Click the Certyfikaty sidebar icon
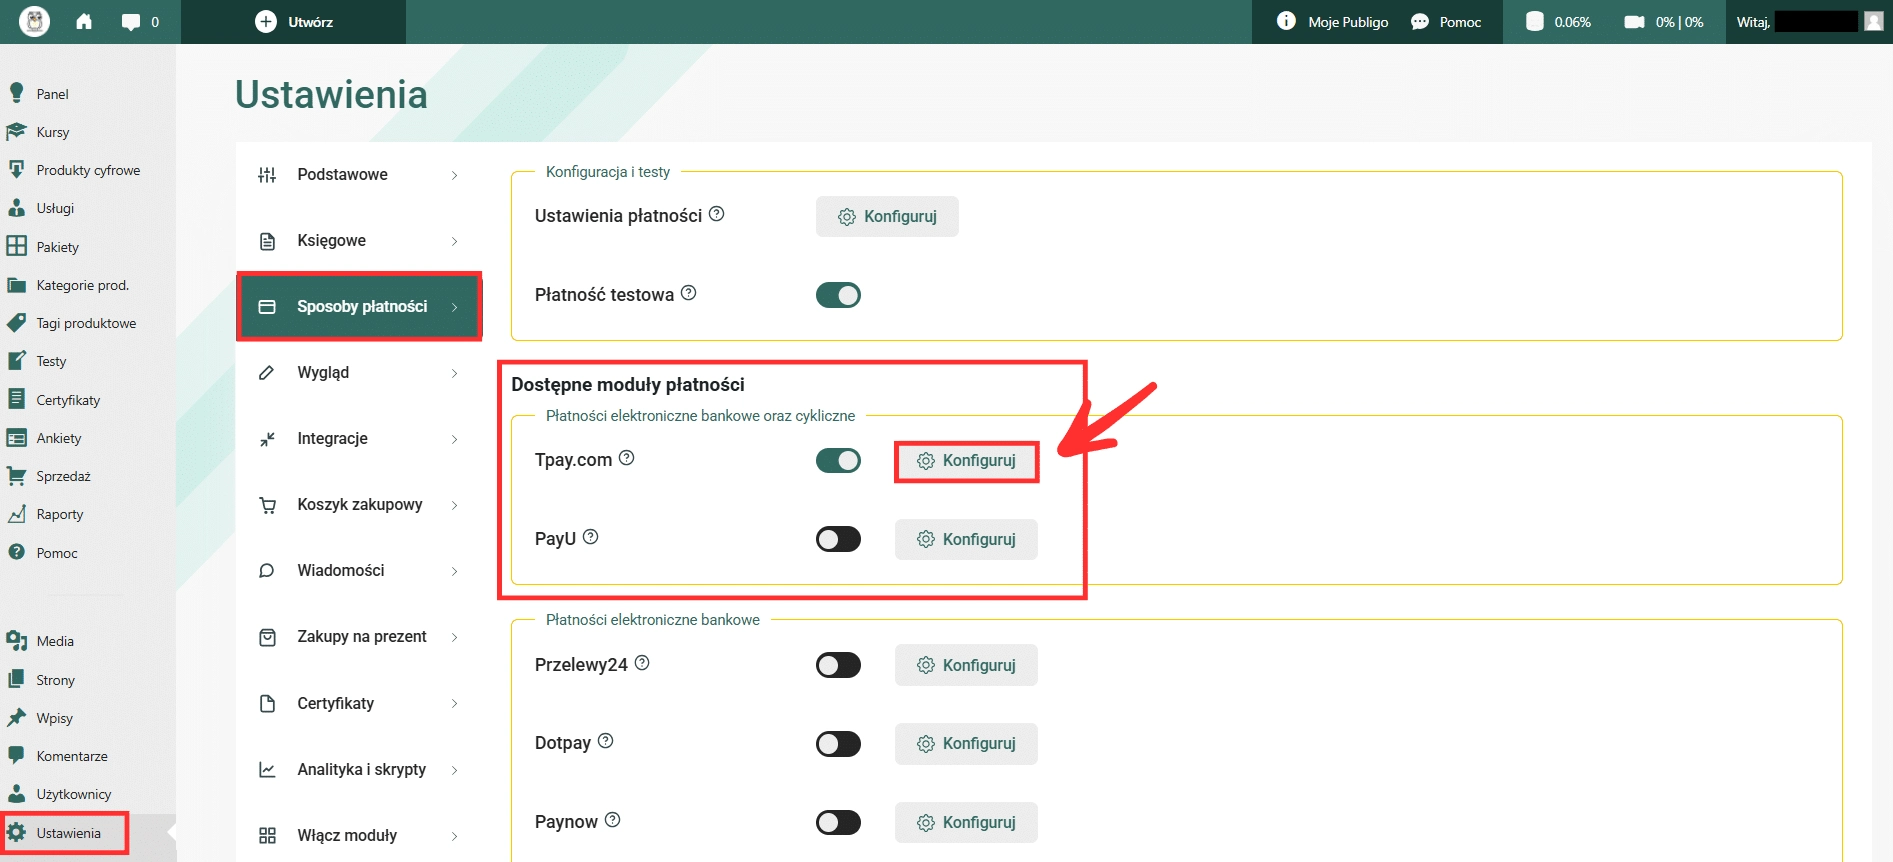Screen dimensions: 1893x862 16,399
